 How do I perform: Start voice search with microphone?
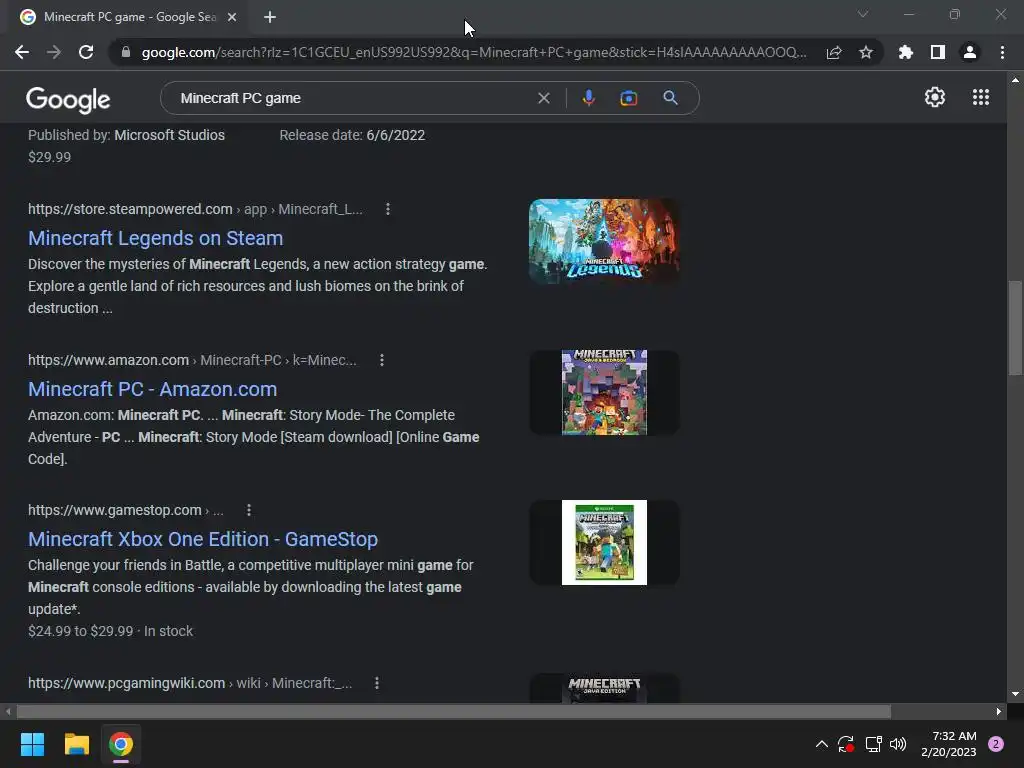(588, 98)
